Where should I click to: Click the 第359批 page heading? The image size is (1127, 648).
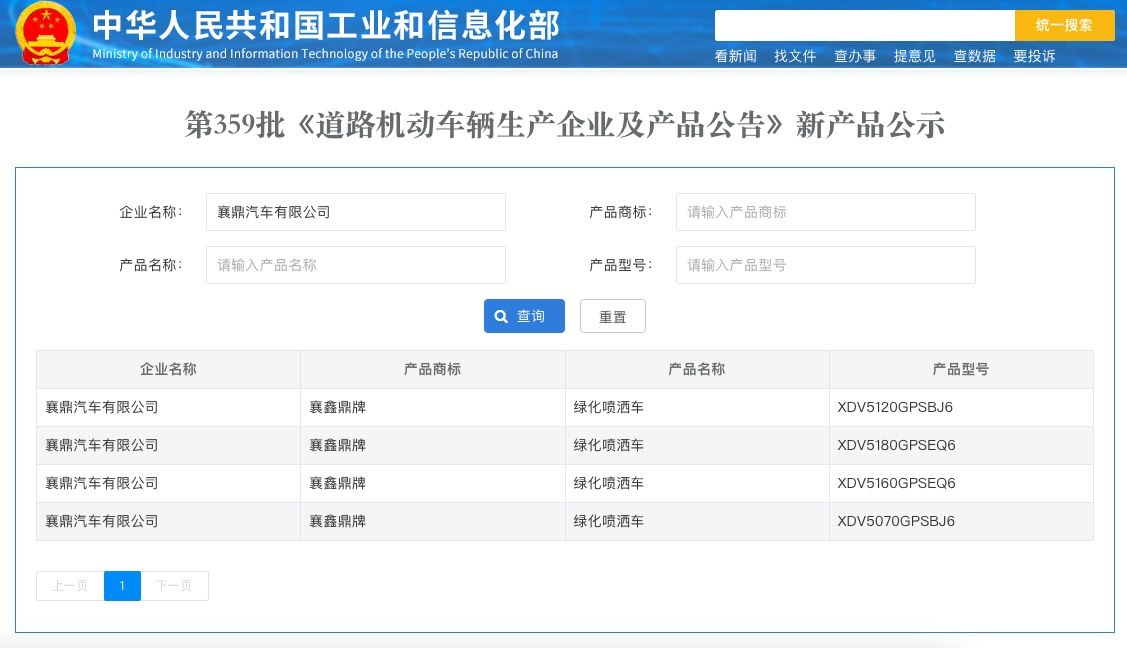point(564,124)
